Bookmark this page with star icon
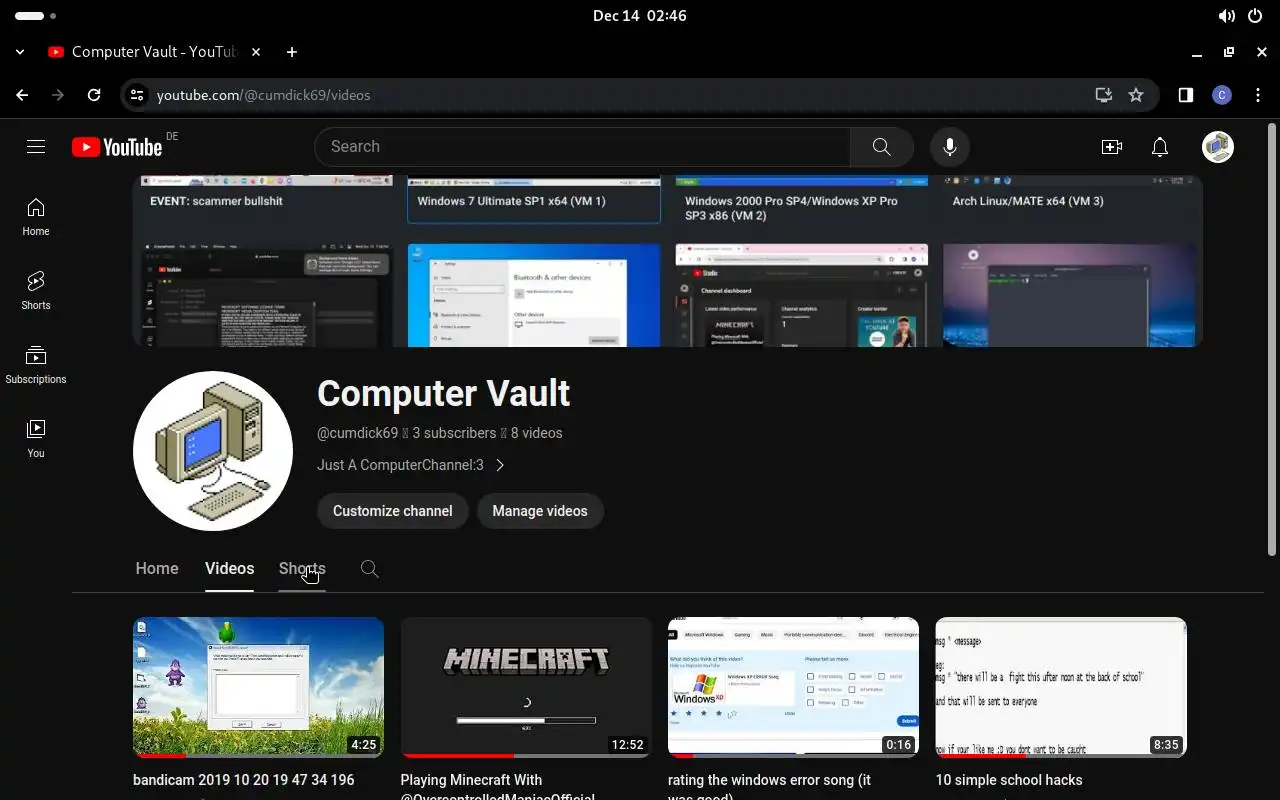This screenshot has width=1280, height=800. [x=1136, y=95]
